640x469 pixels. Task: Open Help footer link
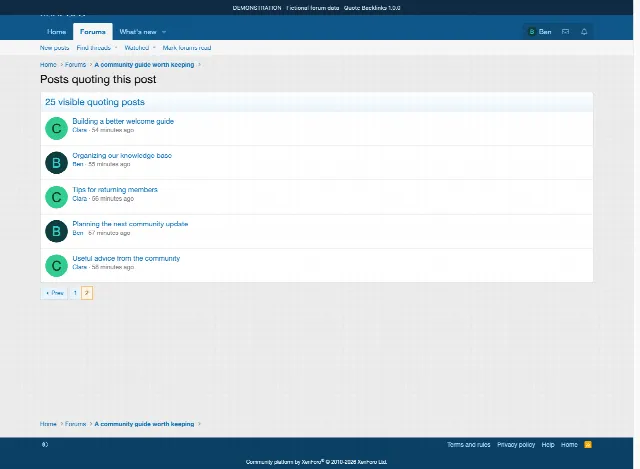[x=548, y=445]
